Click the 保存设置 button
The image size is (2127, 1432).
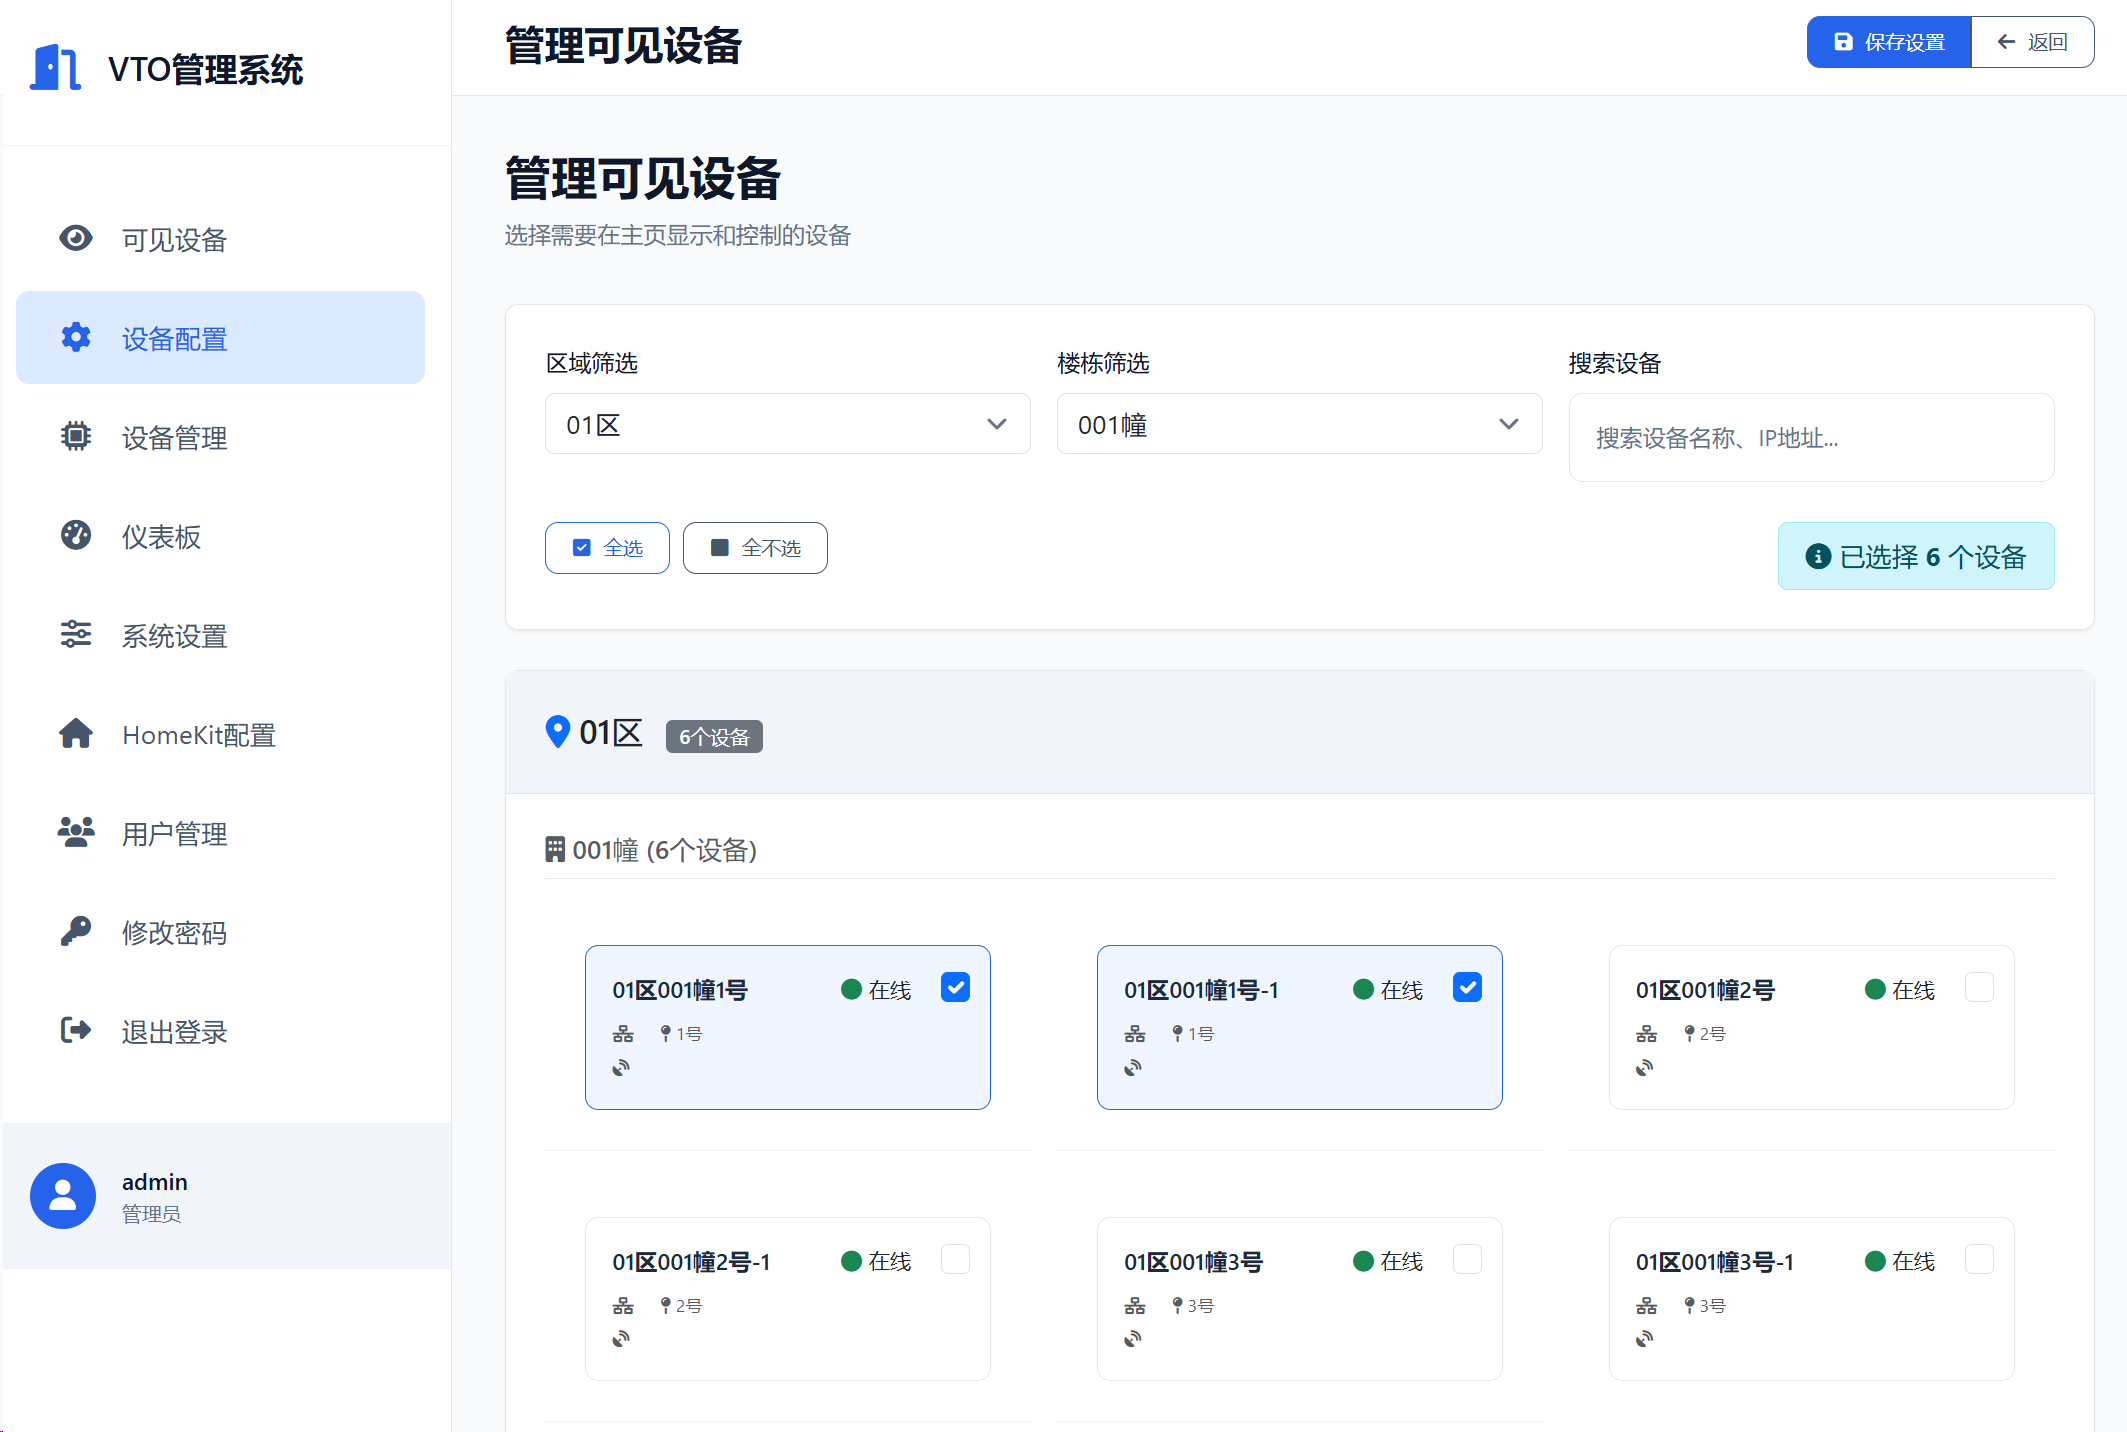pos(1888,42)
